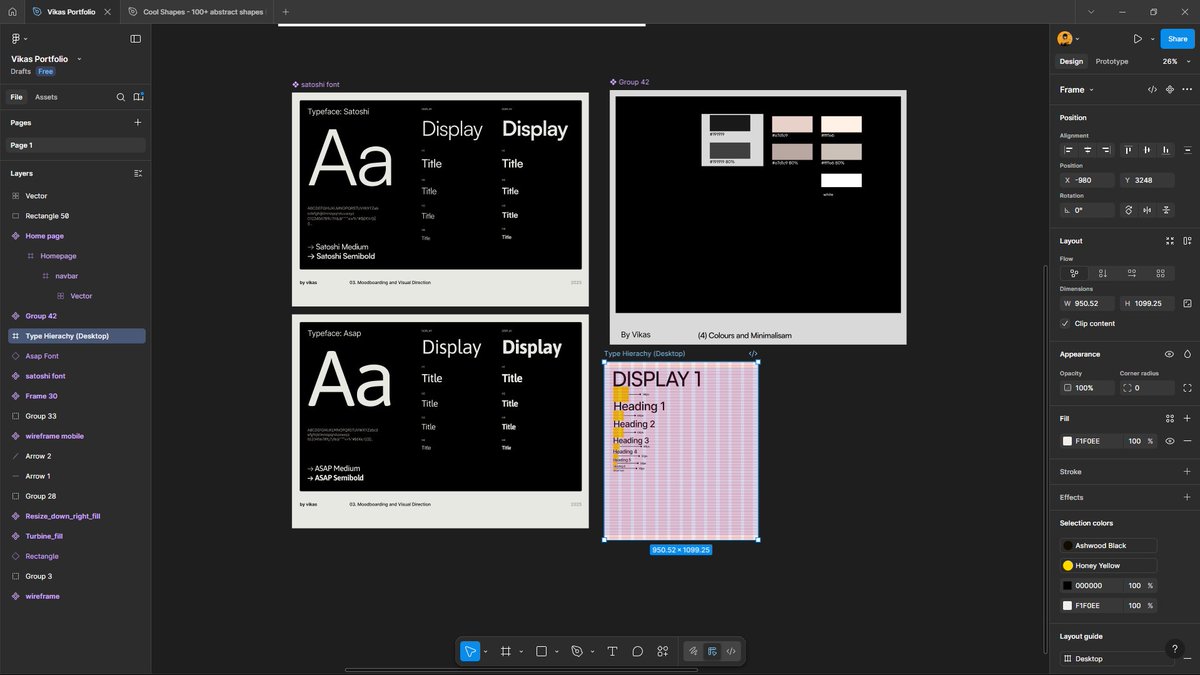This screenshot has height=675, width=1200.
Task: Switch to the Prototype tab
Action: click(1111, 61)
